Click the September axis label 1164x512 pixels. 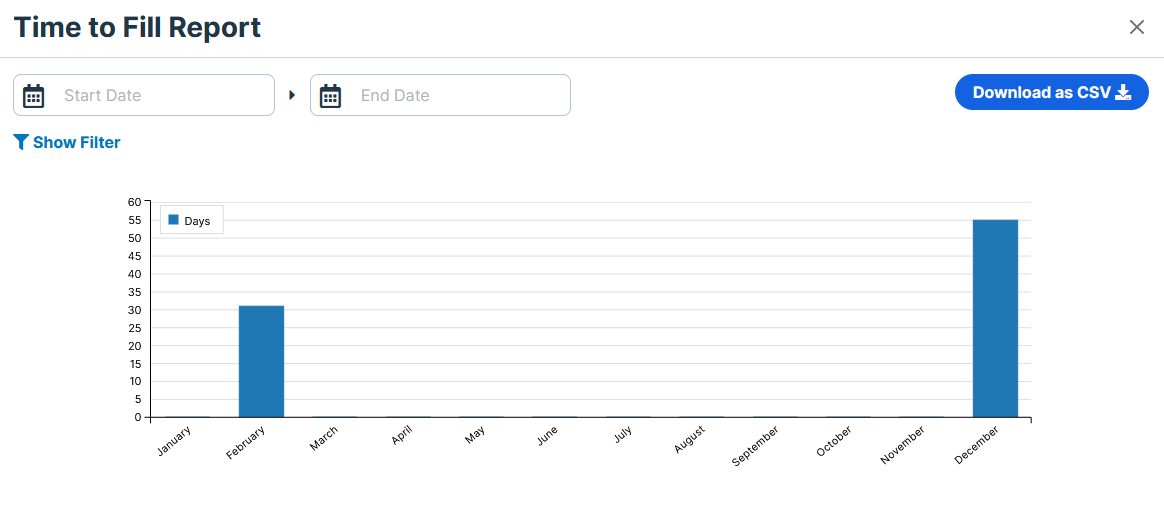pos(756,446)
